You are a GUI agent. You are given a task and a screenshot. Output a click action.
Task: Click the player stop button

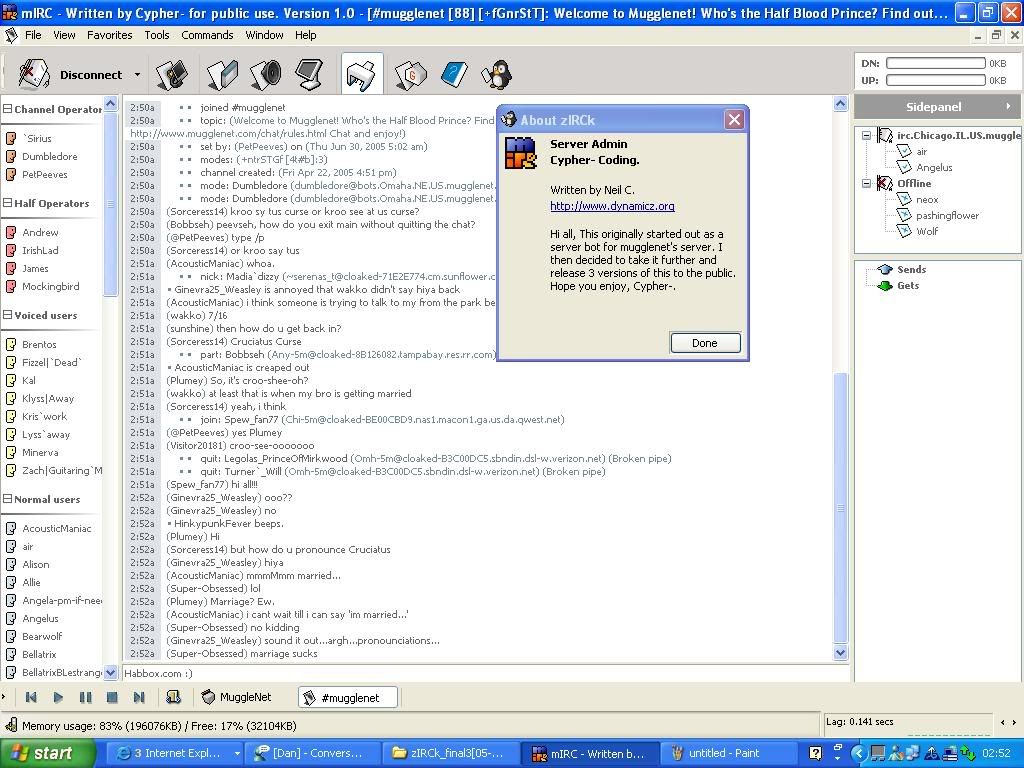pyautogui.click(x=112, y=697)
